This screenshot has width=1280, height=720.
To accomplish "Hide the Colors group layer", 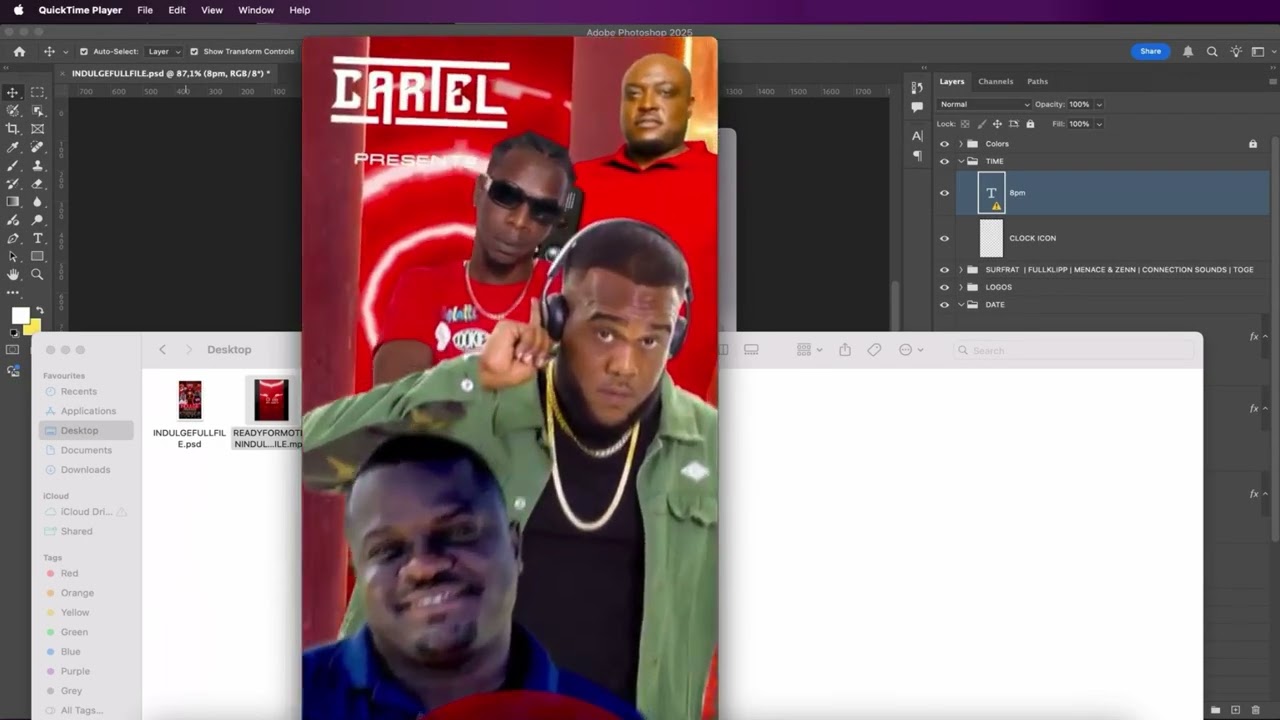I will point(944,144).
